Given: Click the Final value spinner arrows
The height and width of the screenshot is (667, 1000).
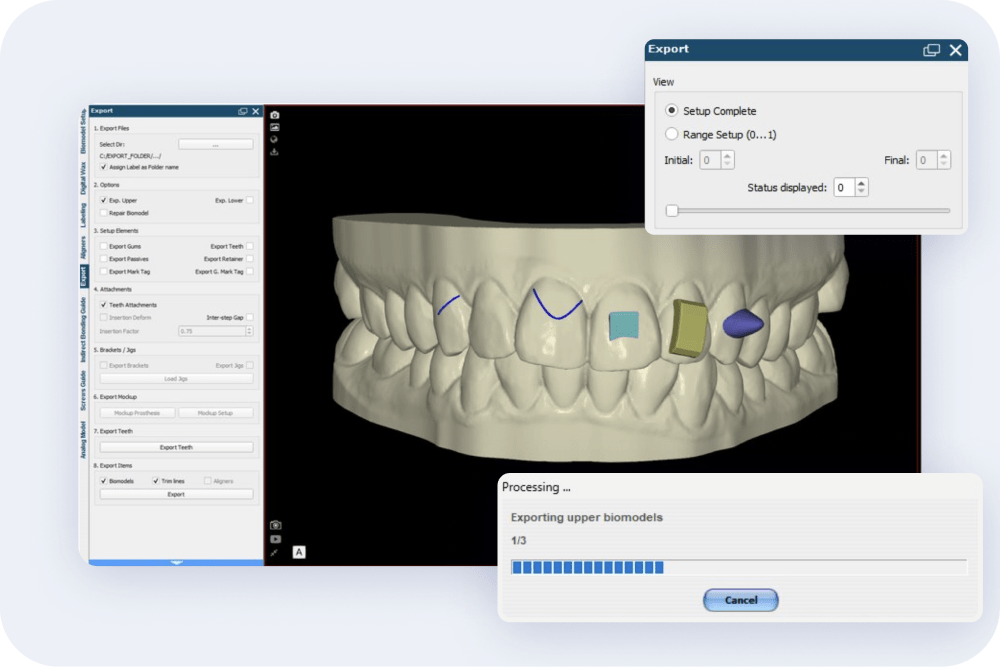Looking at the screenshot, I should pos(944,160).
